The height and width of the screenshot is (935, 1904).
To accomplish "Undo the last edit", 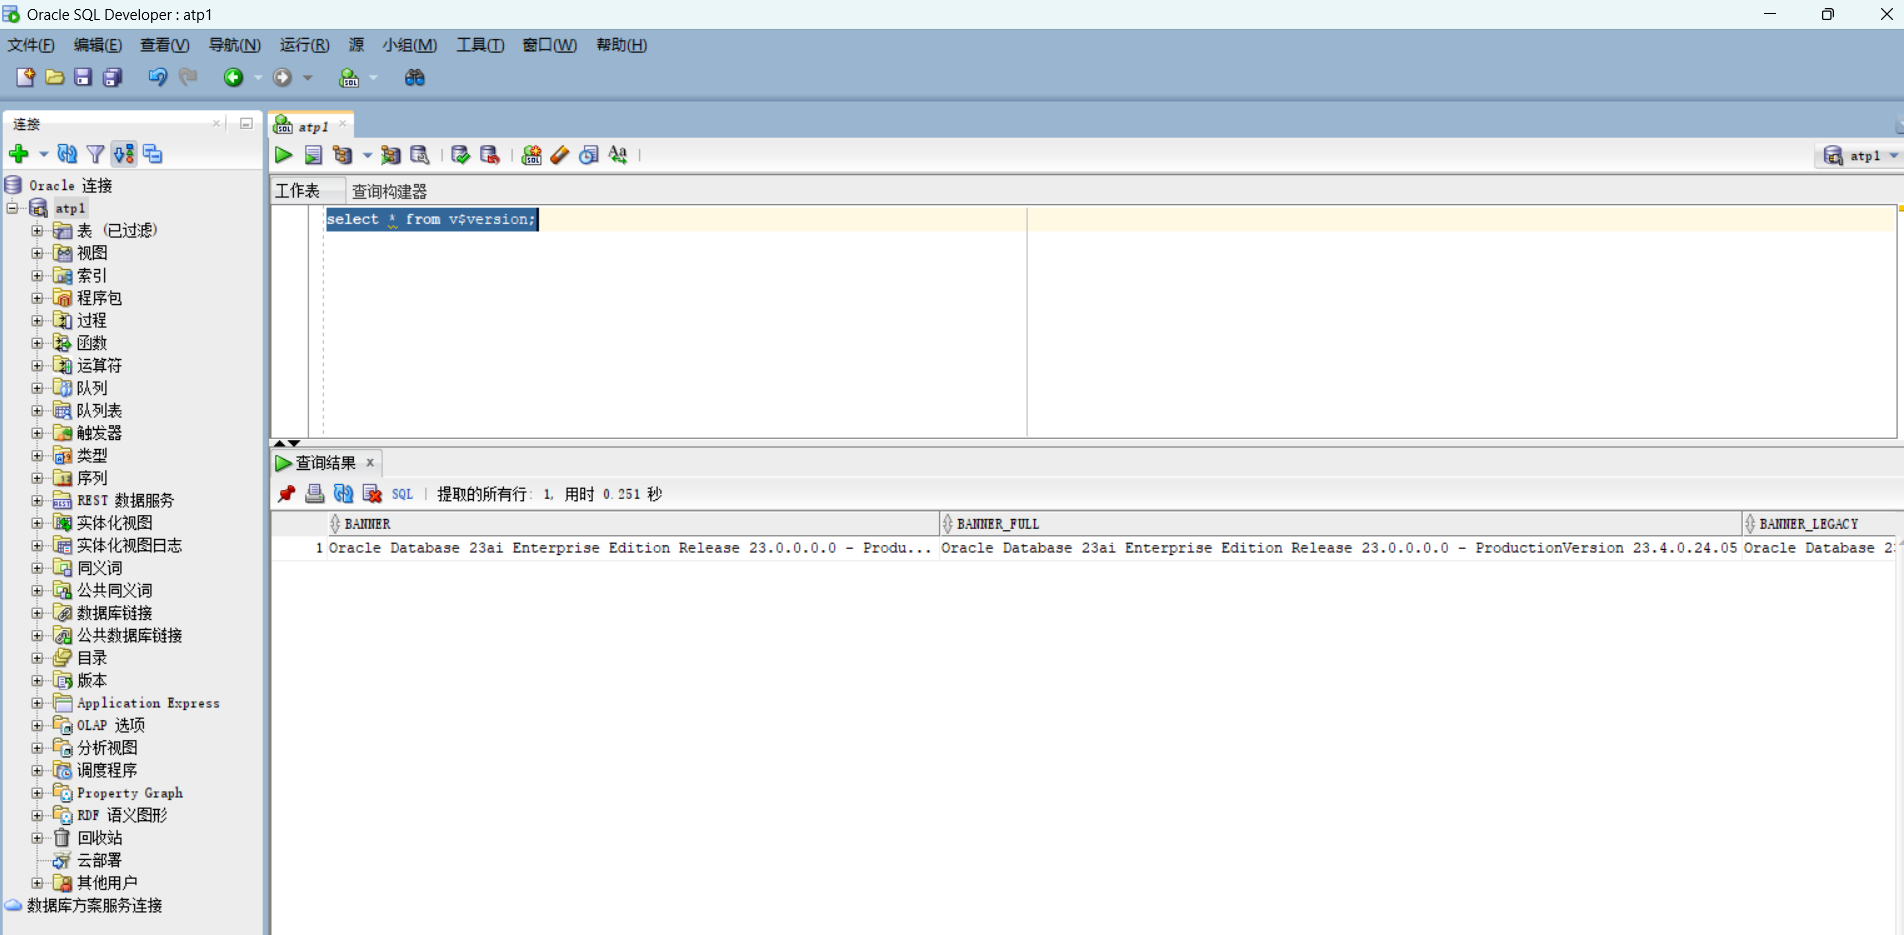I will coord(157,77).
